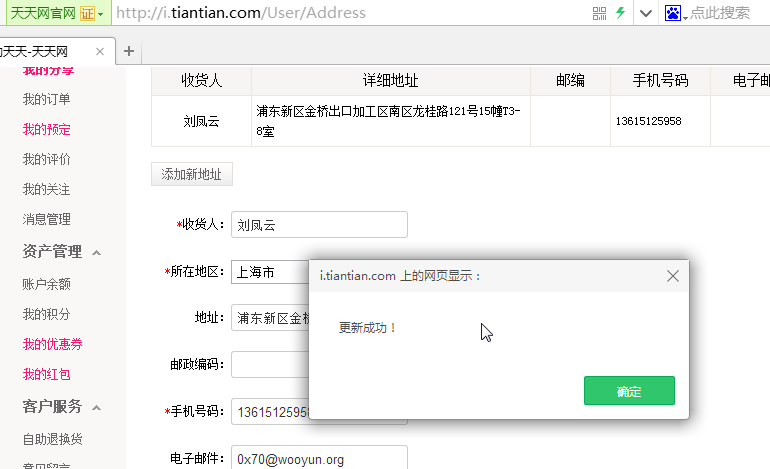Go to 我的优惠券 in sidebar

(x=53, y=344)
